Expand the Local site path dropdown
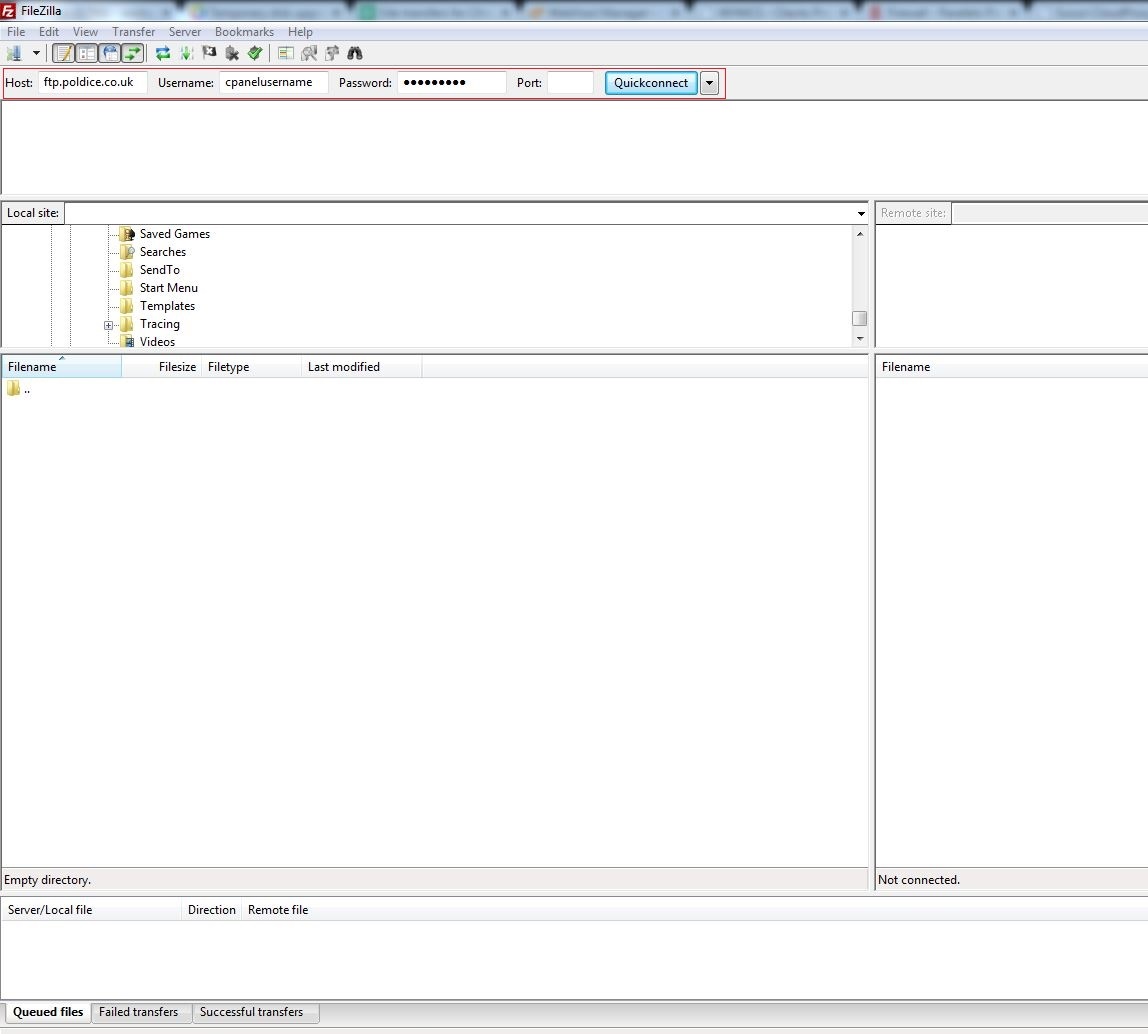Image resolution: width=1148 pixels, height=1034 pixels. pos(861,213)
